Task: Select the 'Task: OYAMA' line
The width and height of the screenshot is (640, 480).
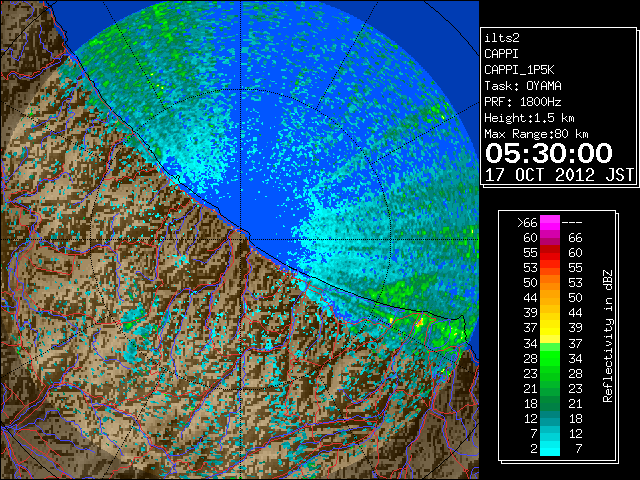Action: coord(523,86)
